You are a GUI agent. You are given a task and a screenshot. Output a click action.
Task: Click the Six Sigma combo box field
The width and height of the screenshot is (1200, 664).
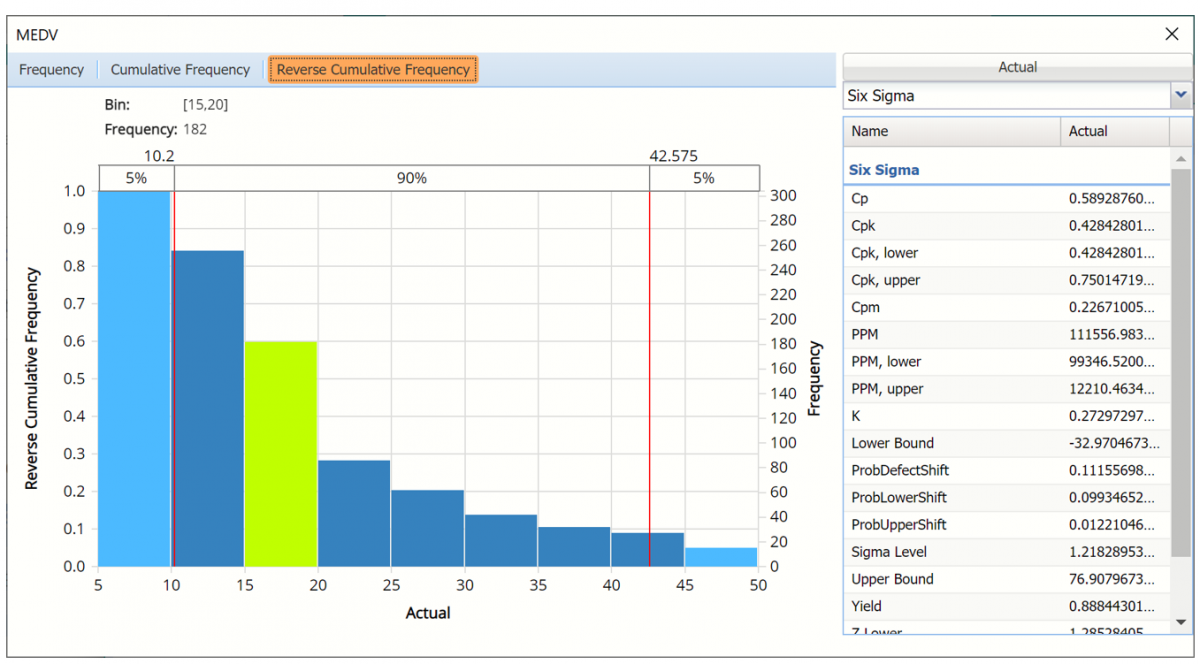tap(1005, 96)
